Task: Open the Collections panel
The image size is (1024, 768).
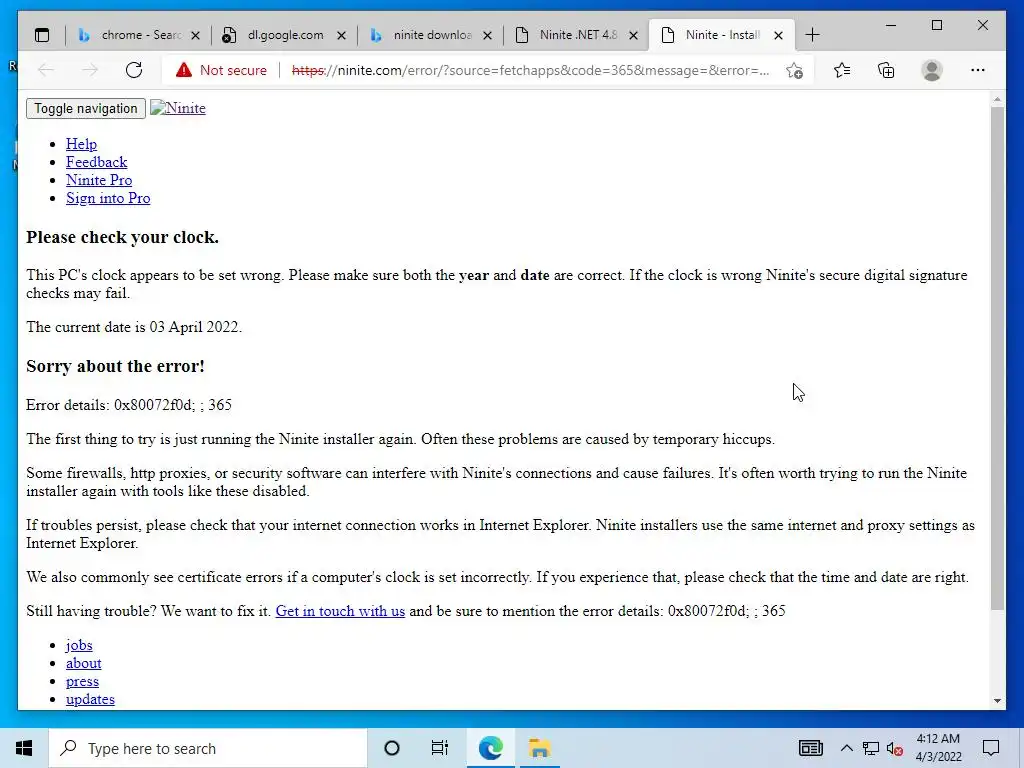Action: click(886, 70)
